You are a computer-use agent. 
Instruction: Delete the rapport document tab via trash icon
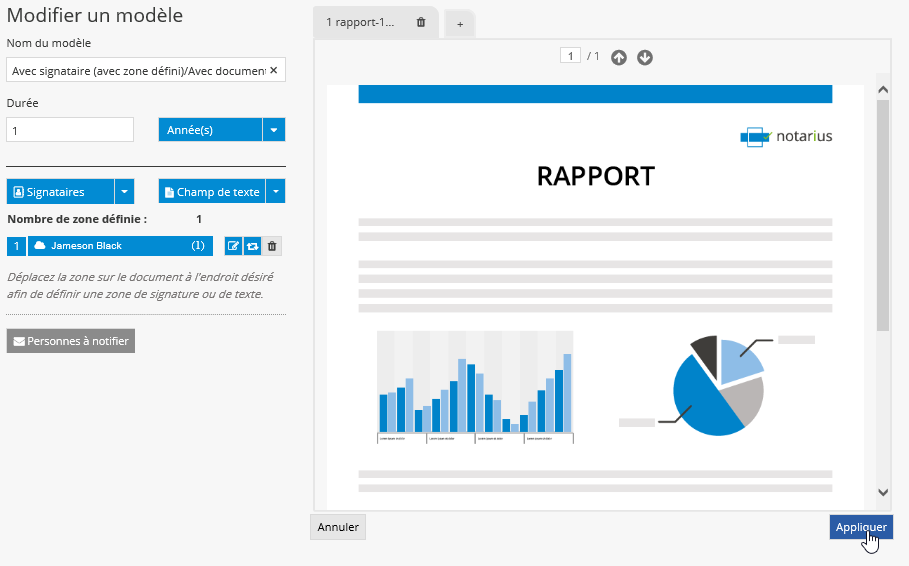click(x=421, y=22)
